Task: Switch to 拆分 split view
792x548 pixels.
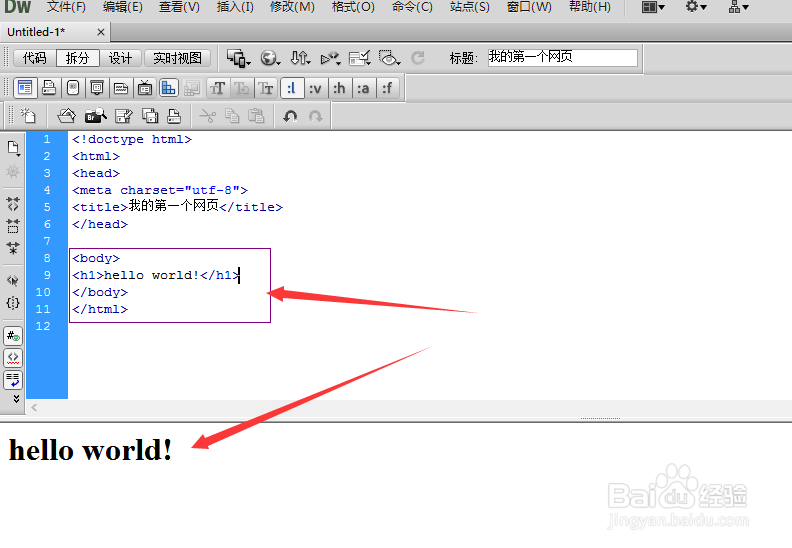Action: (77, 58)
